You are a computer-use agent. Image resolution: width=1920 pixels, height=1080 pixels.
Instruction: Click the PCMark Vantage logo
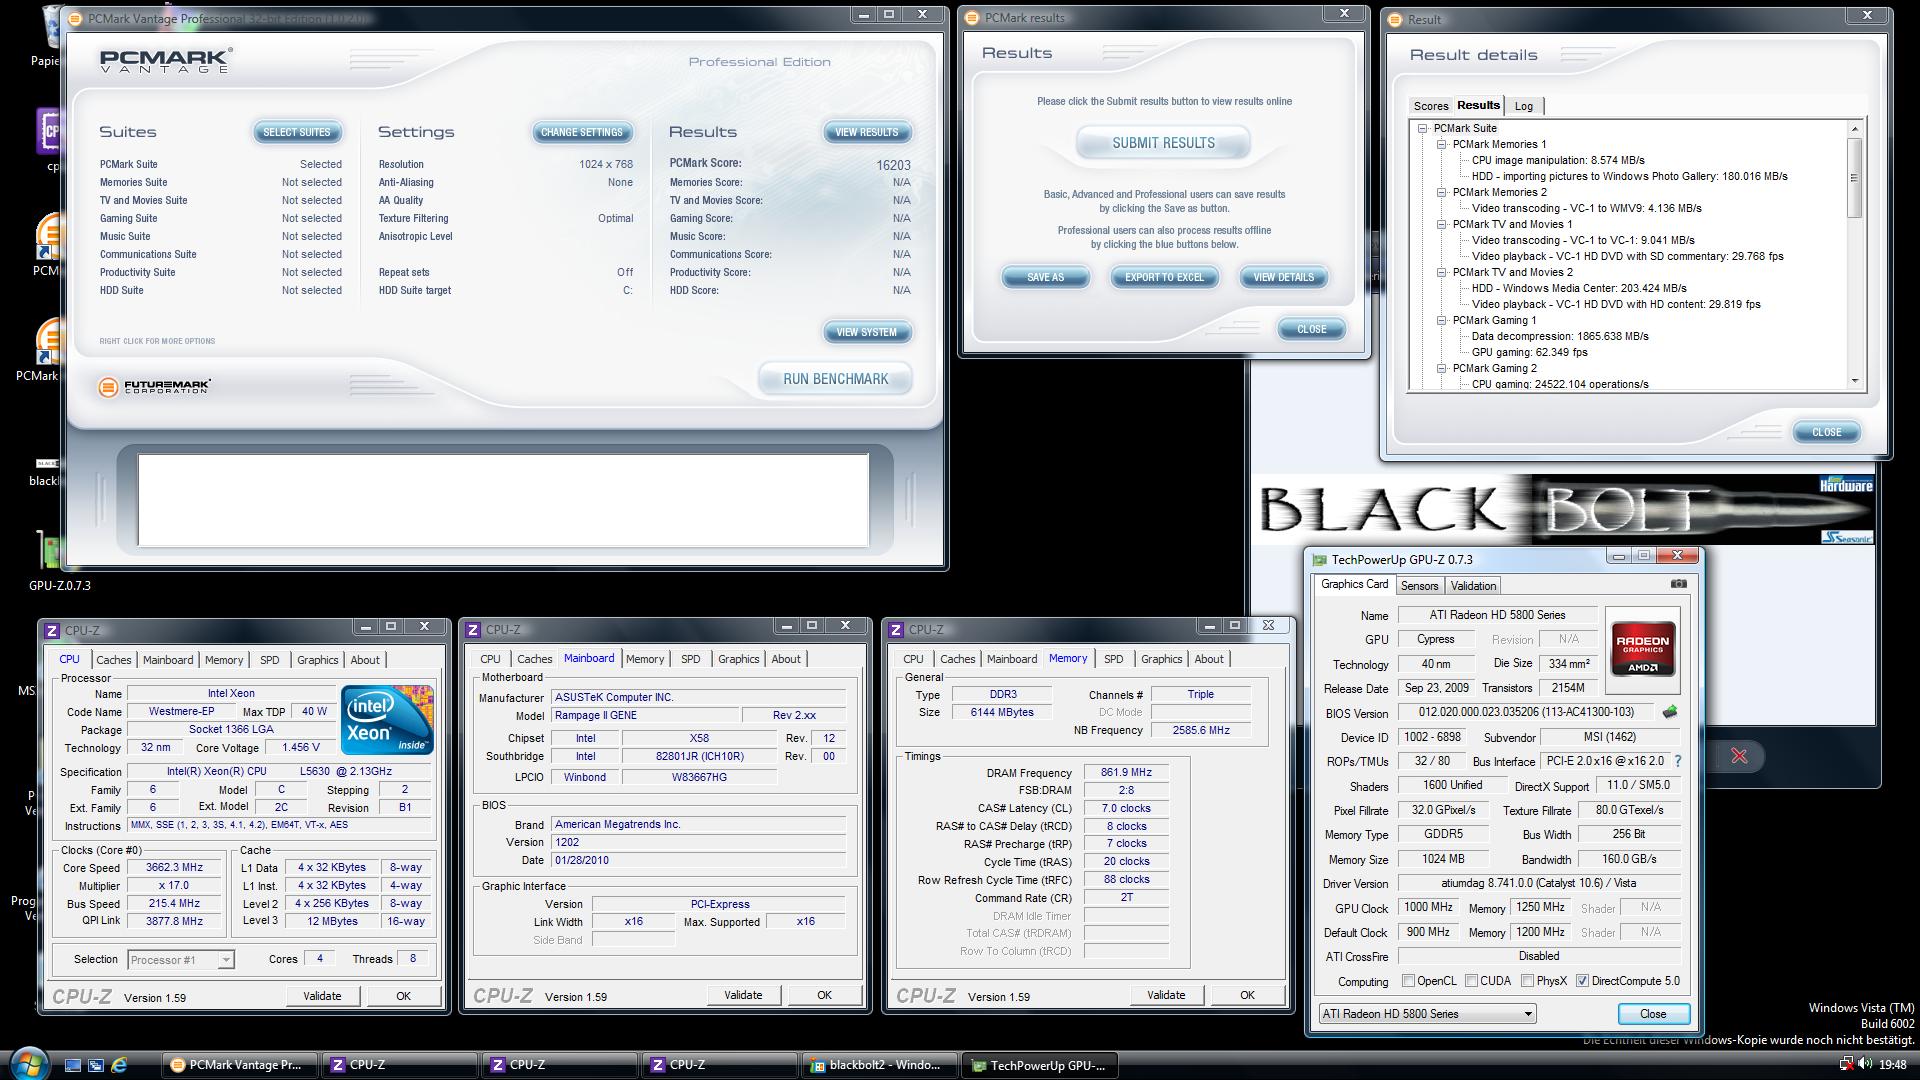[x=166, y=60]
